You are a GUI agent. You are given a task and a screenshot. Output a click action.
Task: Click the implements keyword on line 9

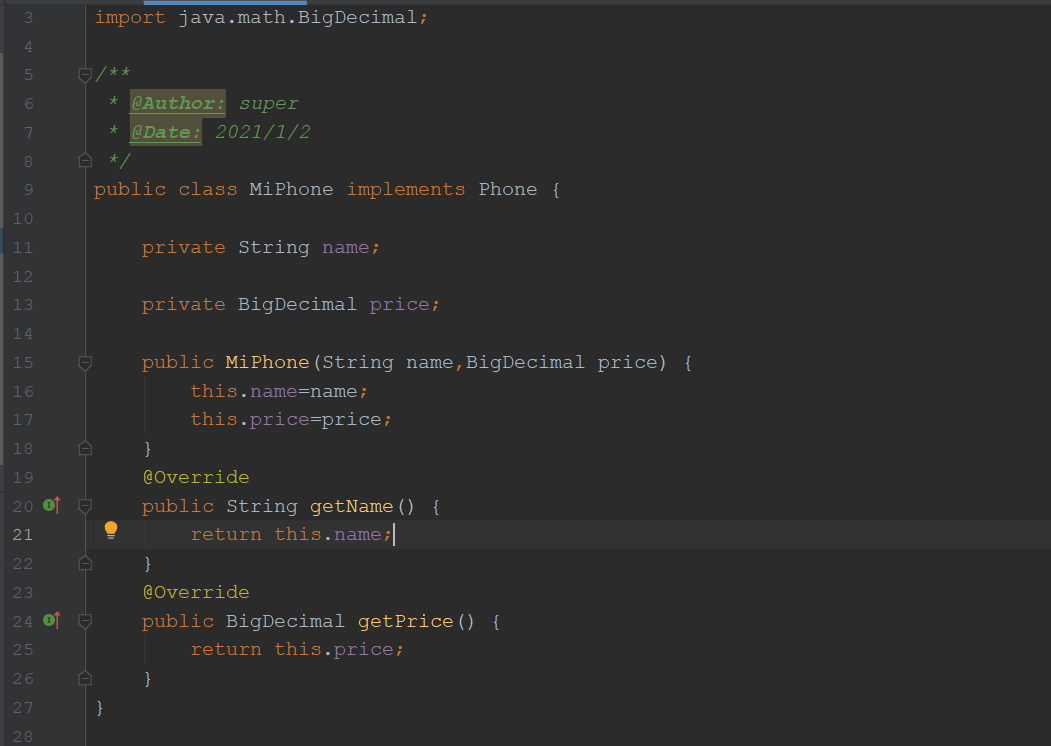tap(406, 190)
